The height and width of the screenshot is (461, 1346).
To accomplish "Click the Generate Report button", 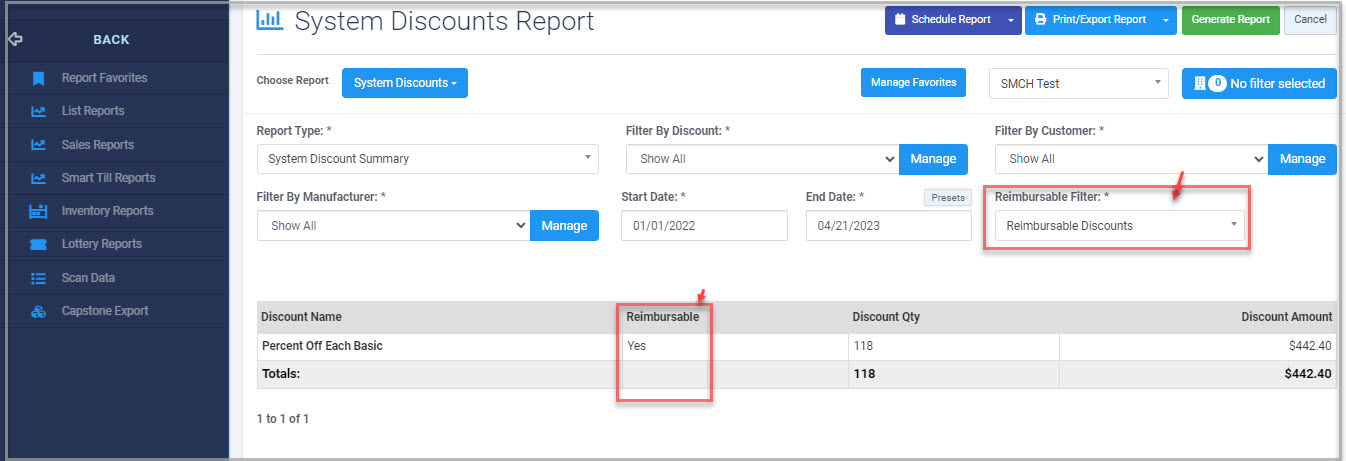I will (1230, 20).
